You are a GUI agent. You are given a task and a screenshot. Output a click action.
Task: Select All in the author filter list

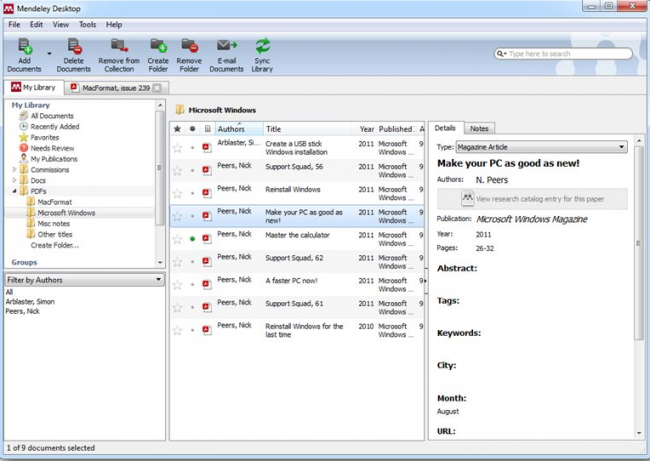[9, 292]
